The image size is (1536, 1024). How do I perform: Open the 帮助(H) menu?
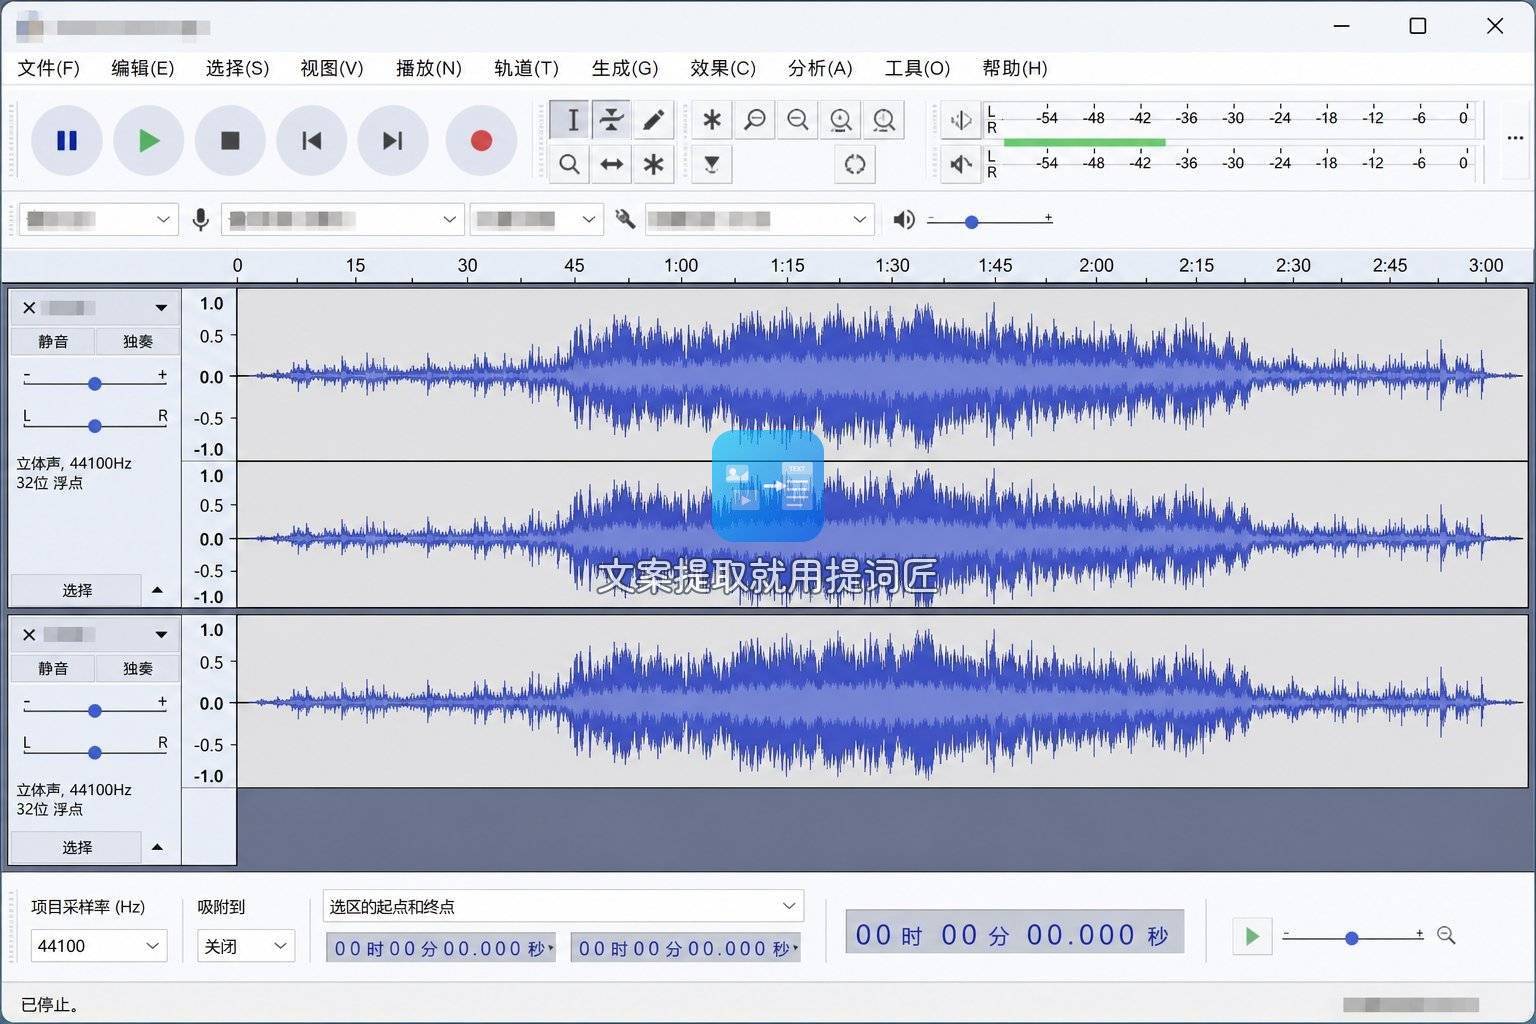tap(1015, 68)
